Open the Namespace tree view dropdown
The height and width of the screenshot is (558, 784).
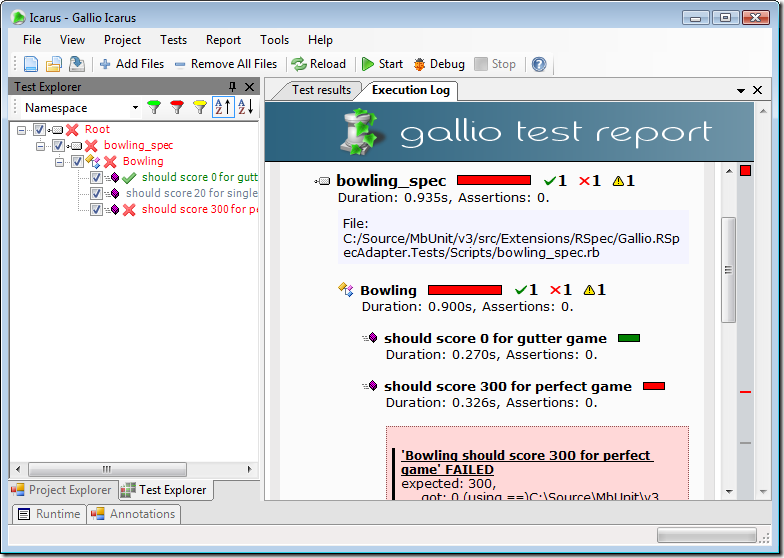pos(135,108)
